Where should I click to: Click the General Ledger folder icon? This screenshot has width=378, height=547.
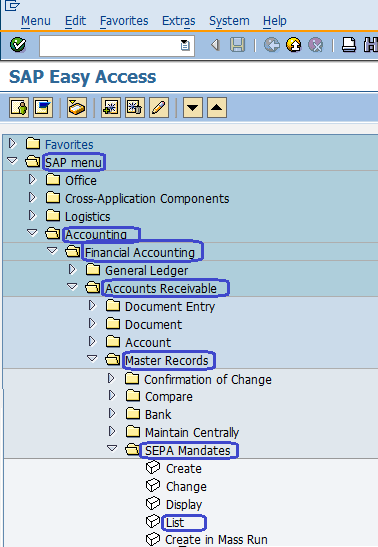point(93,270)
